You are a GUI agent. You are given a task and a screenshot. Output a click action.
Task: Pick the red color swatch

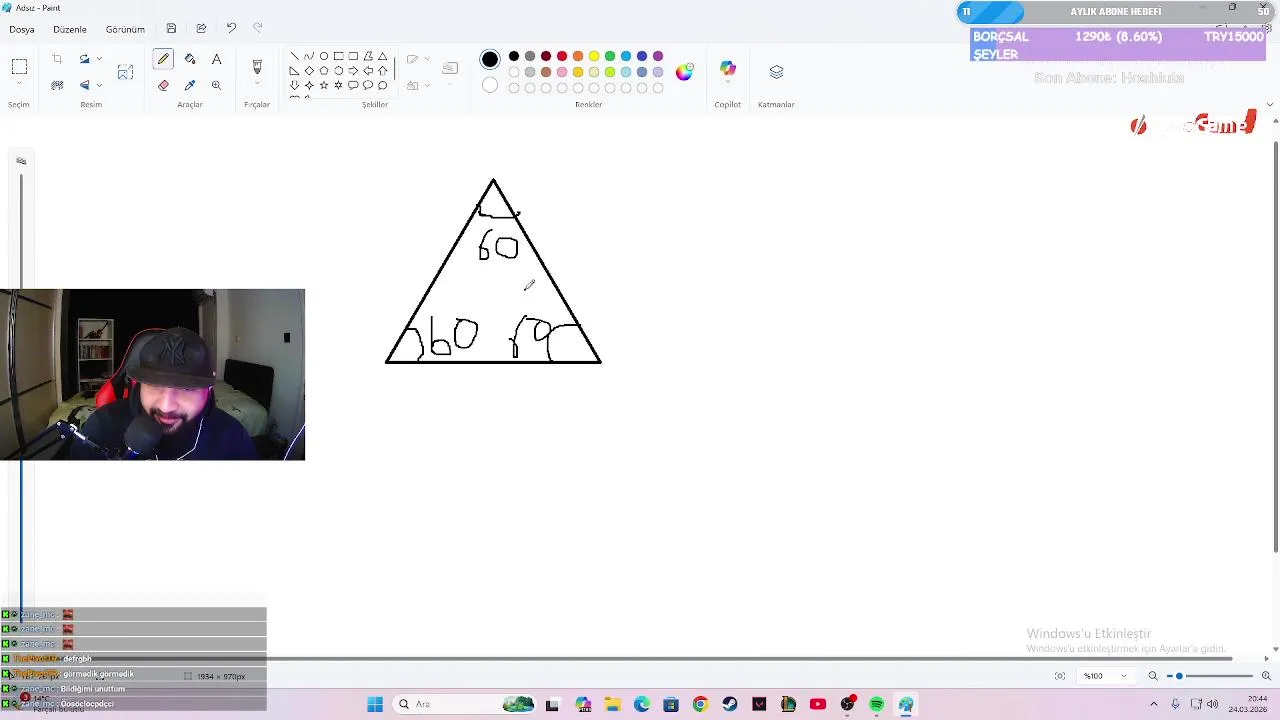pyautogui.click(x=562, y=56)
